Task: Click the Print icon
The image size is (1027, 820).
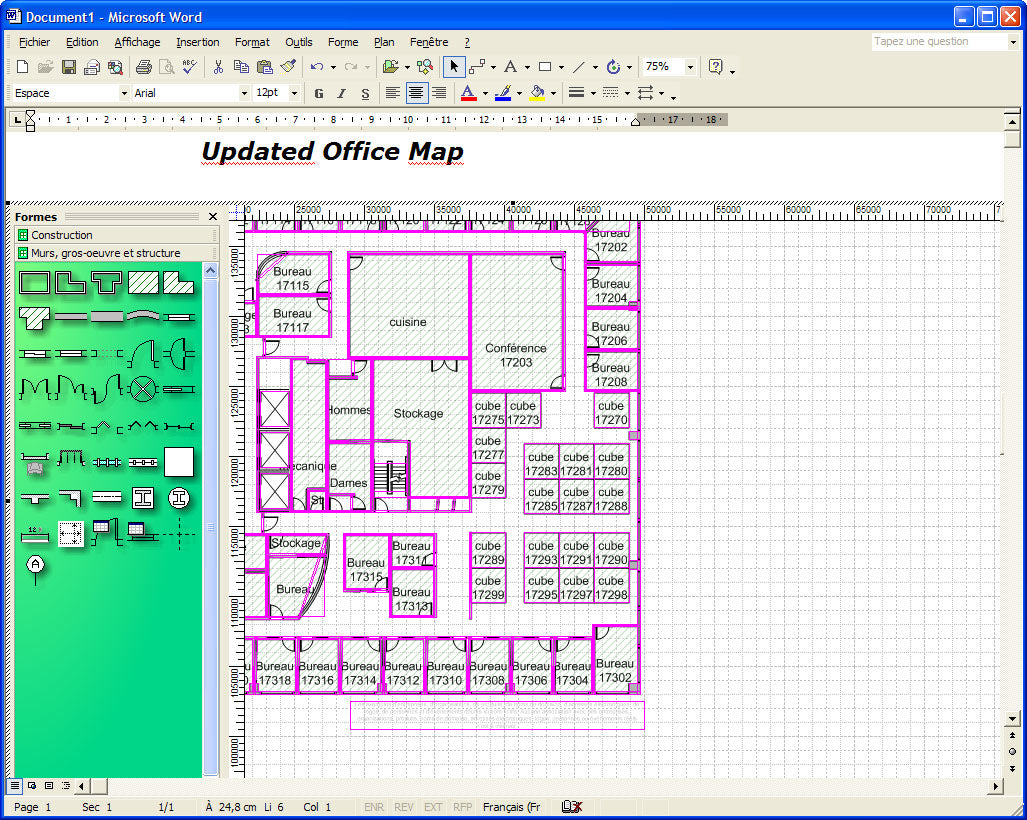Action: click(x=143, y=67)
